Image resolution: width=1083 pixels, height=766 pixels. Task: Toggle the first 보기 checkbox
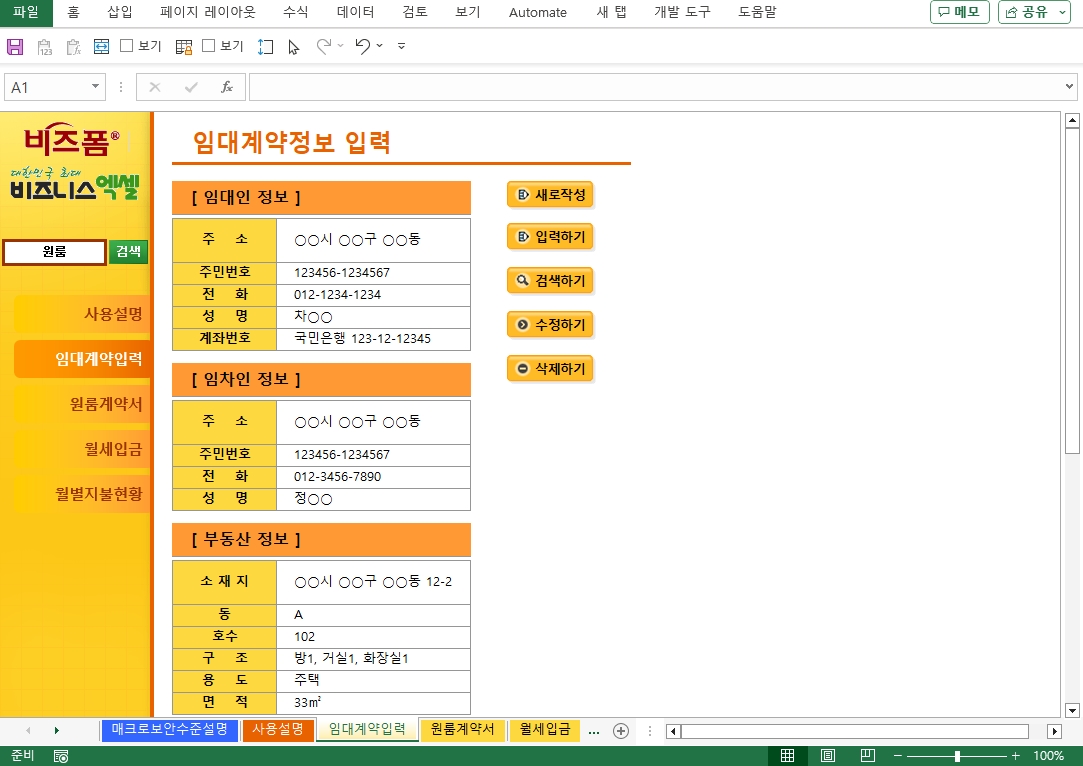[127, 46]
